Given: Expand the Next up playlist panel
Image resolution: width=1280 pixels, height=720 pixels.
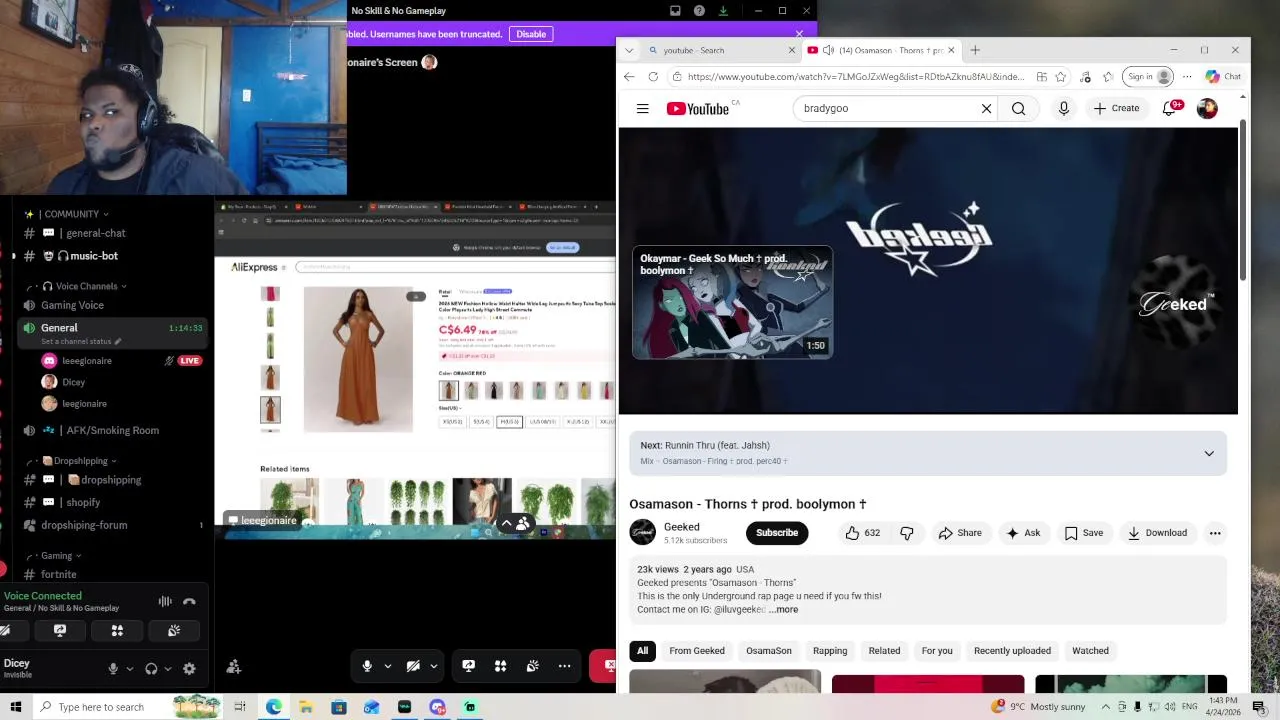Looking at the screenshot, I should (x=1208, y=454).
